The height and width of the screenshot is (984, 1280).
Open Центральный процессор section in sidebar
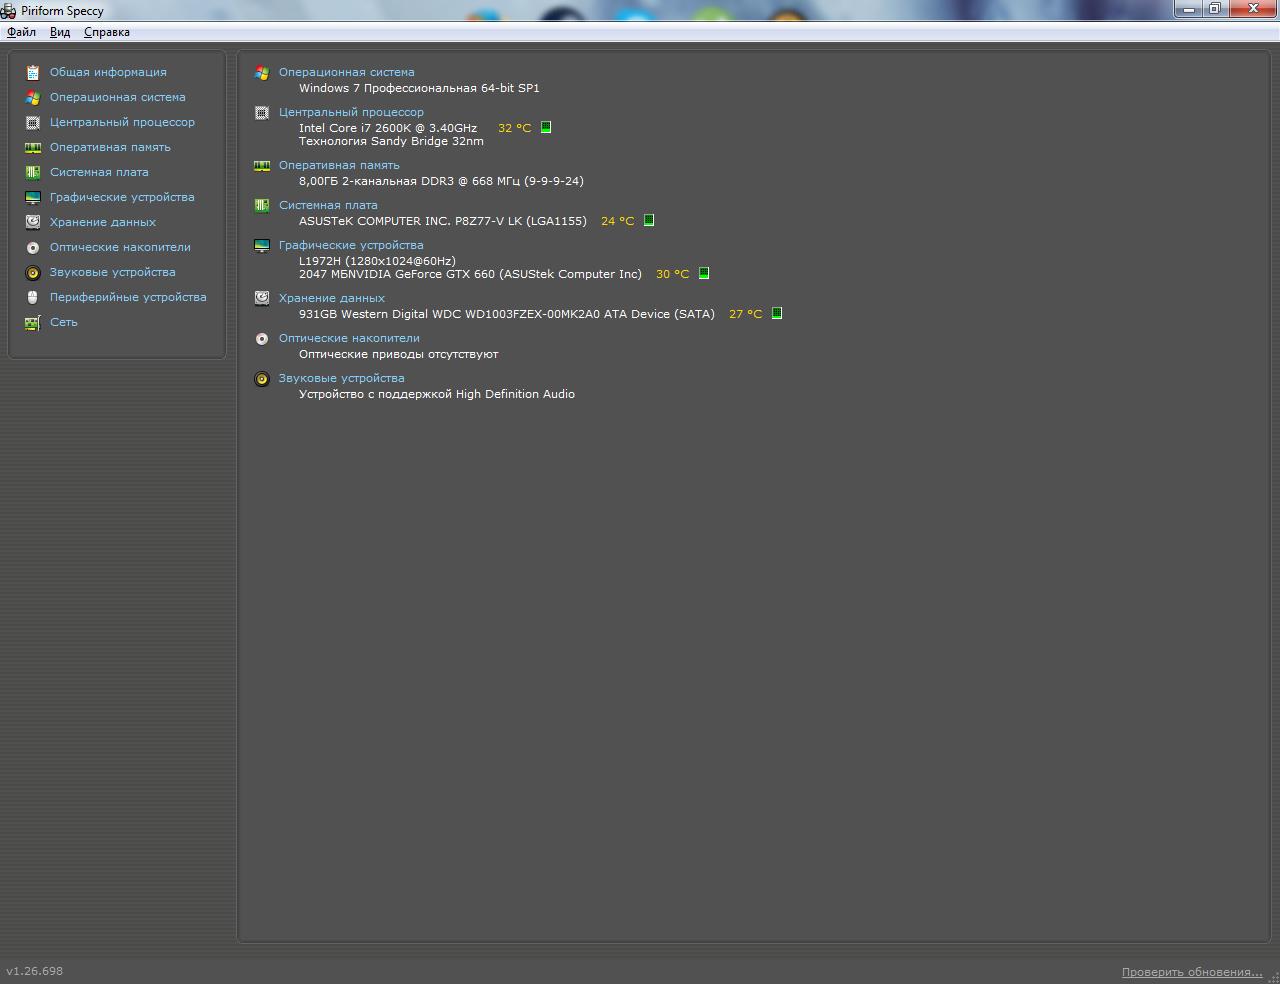(122, 122)
